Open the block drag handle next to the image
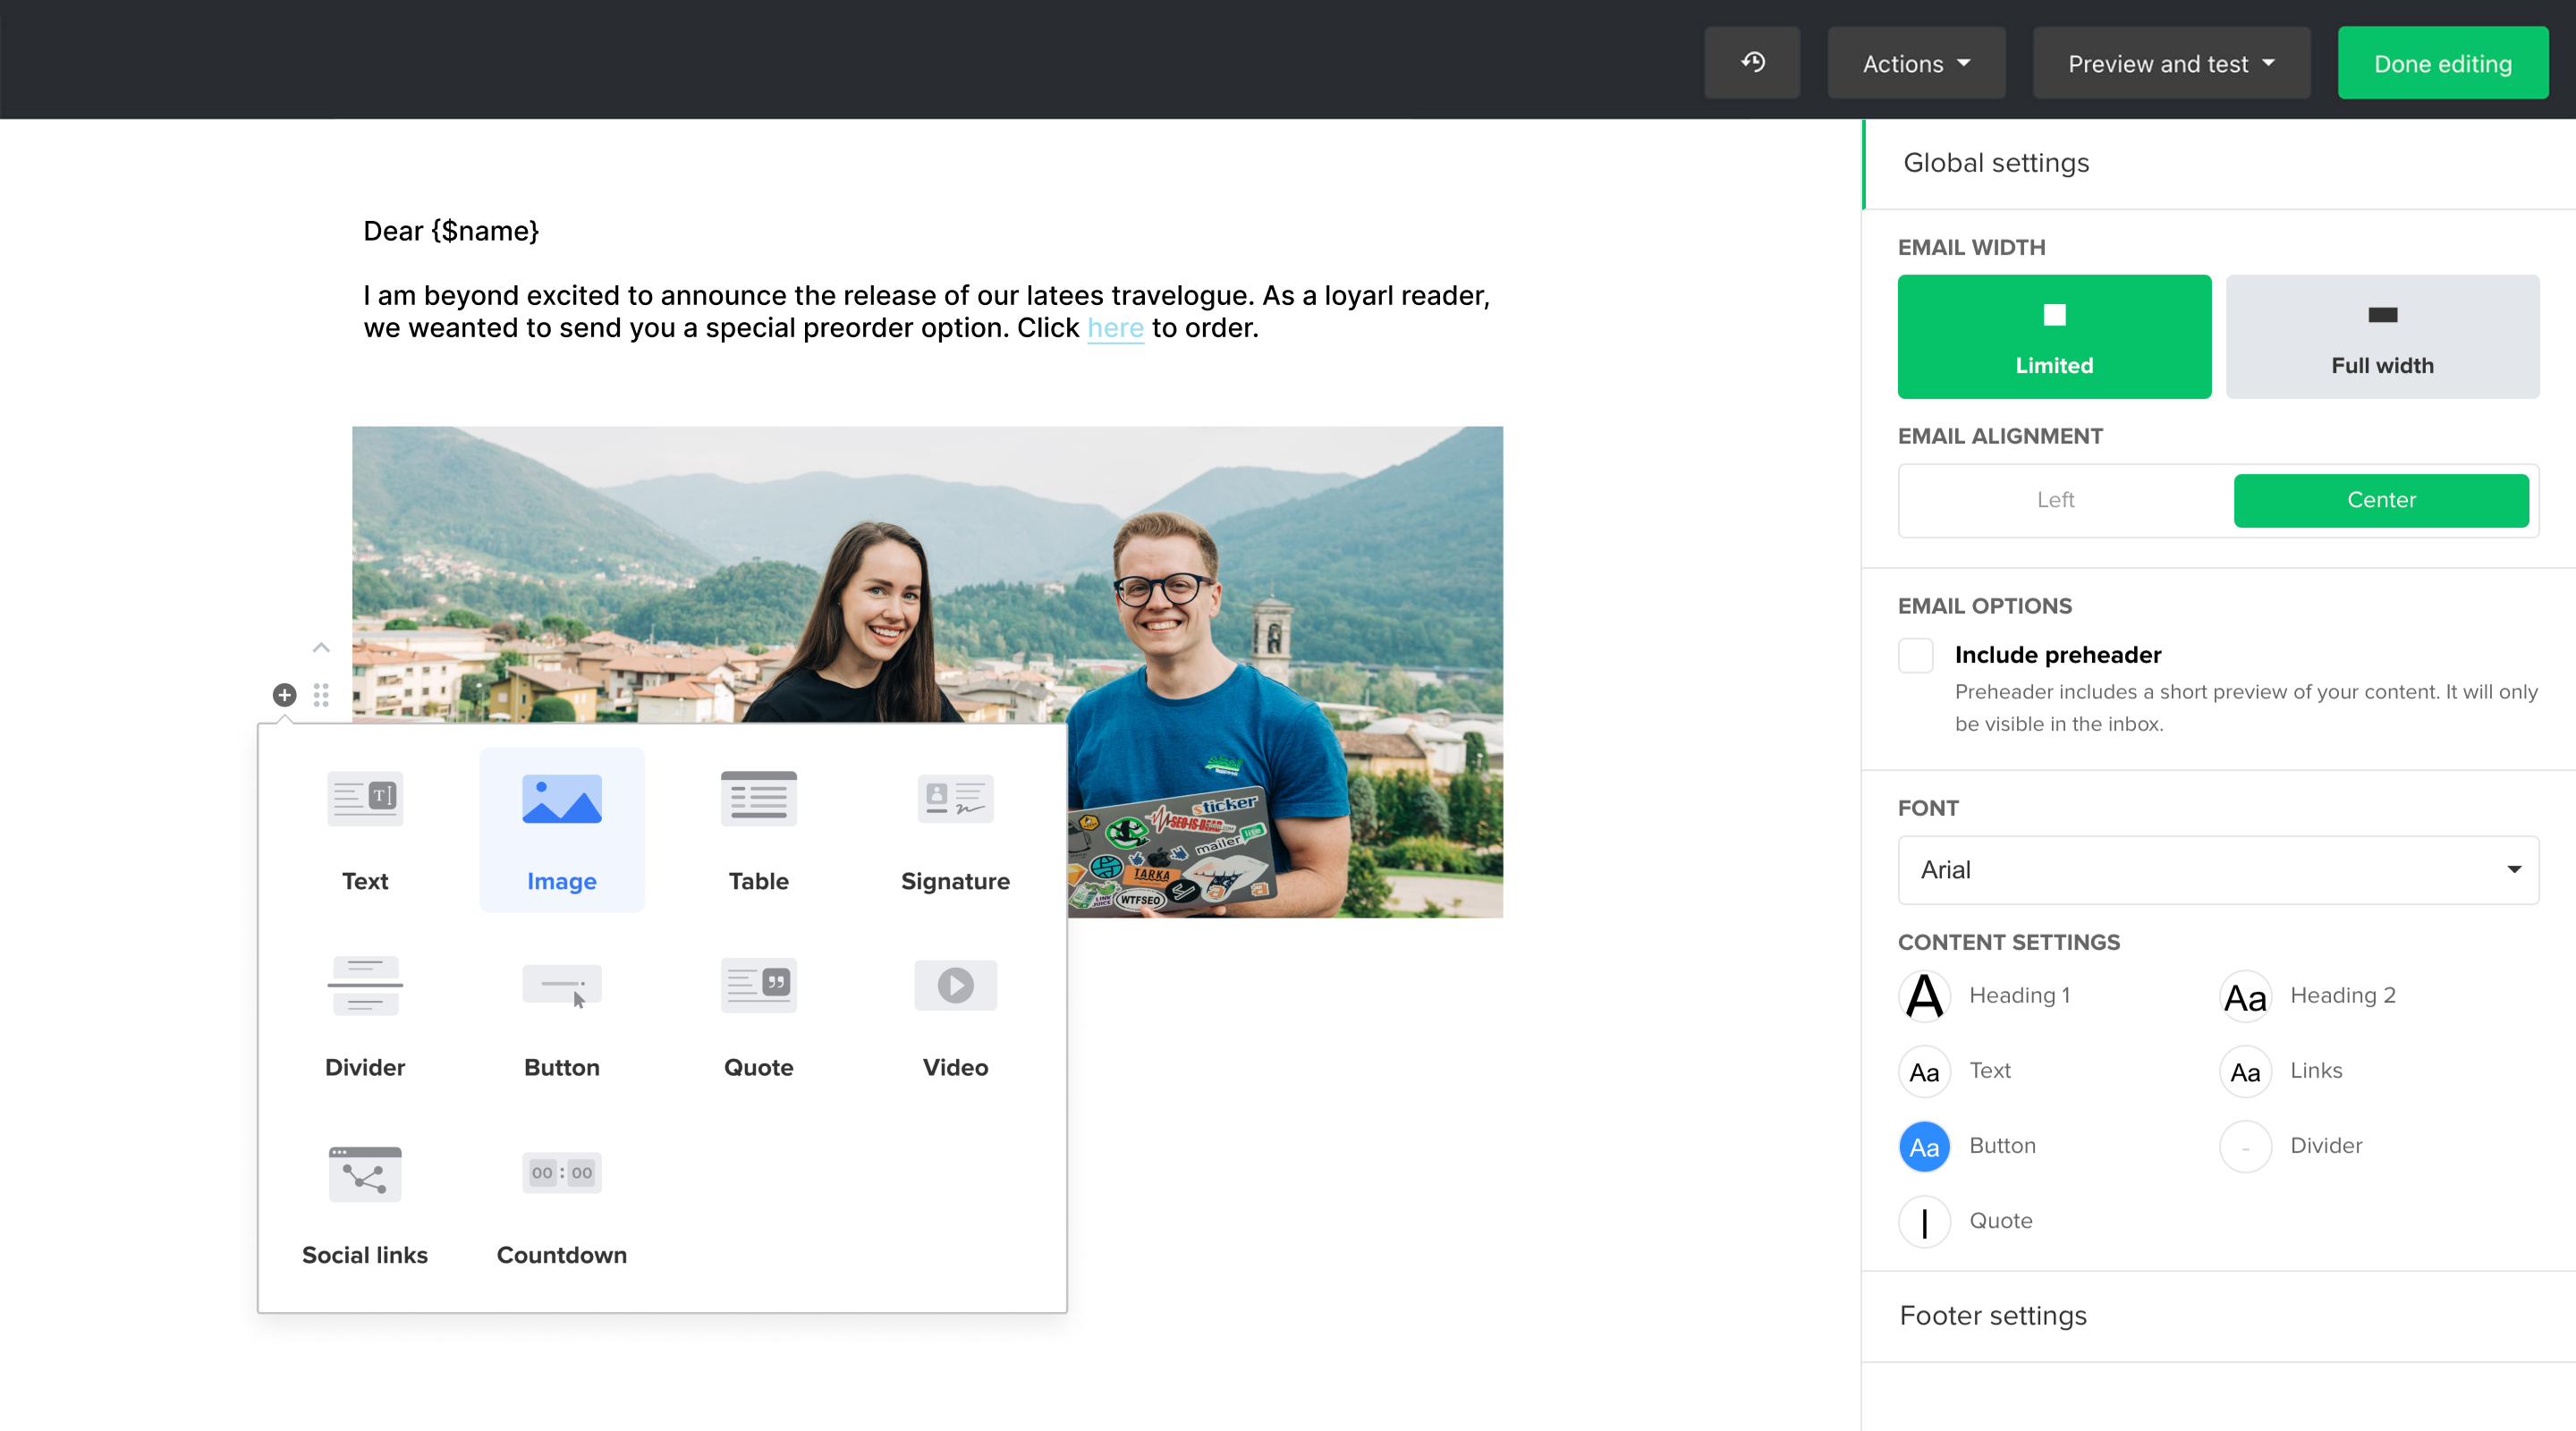Viewport: 2576px width, 1431px height. pos(321,694)
